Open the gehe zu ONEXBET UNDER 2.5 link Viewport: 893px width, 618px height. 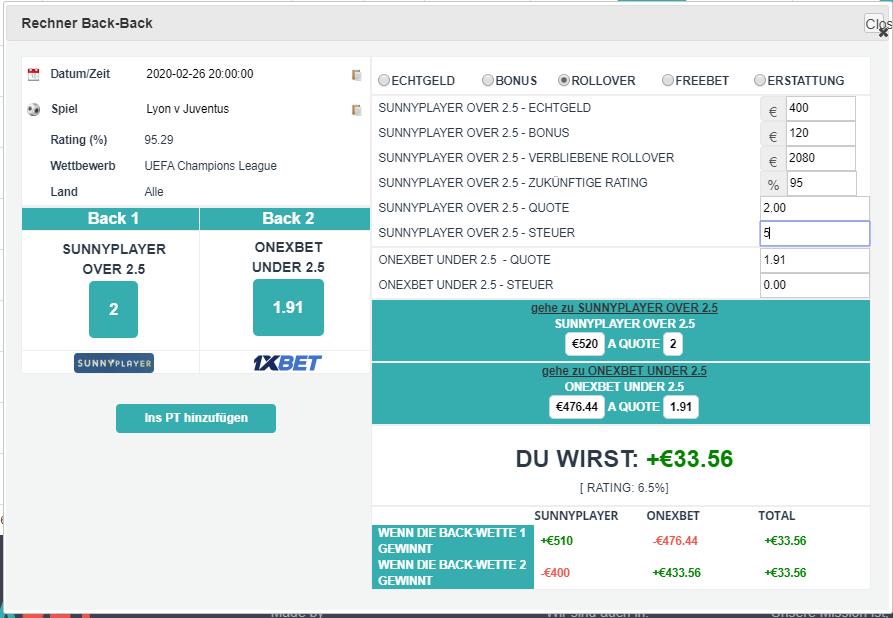[624, 371]
